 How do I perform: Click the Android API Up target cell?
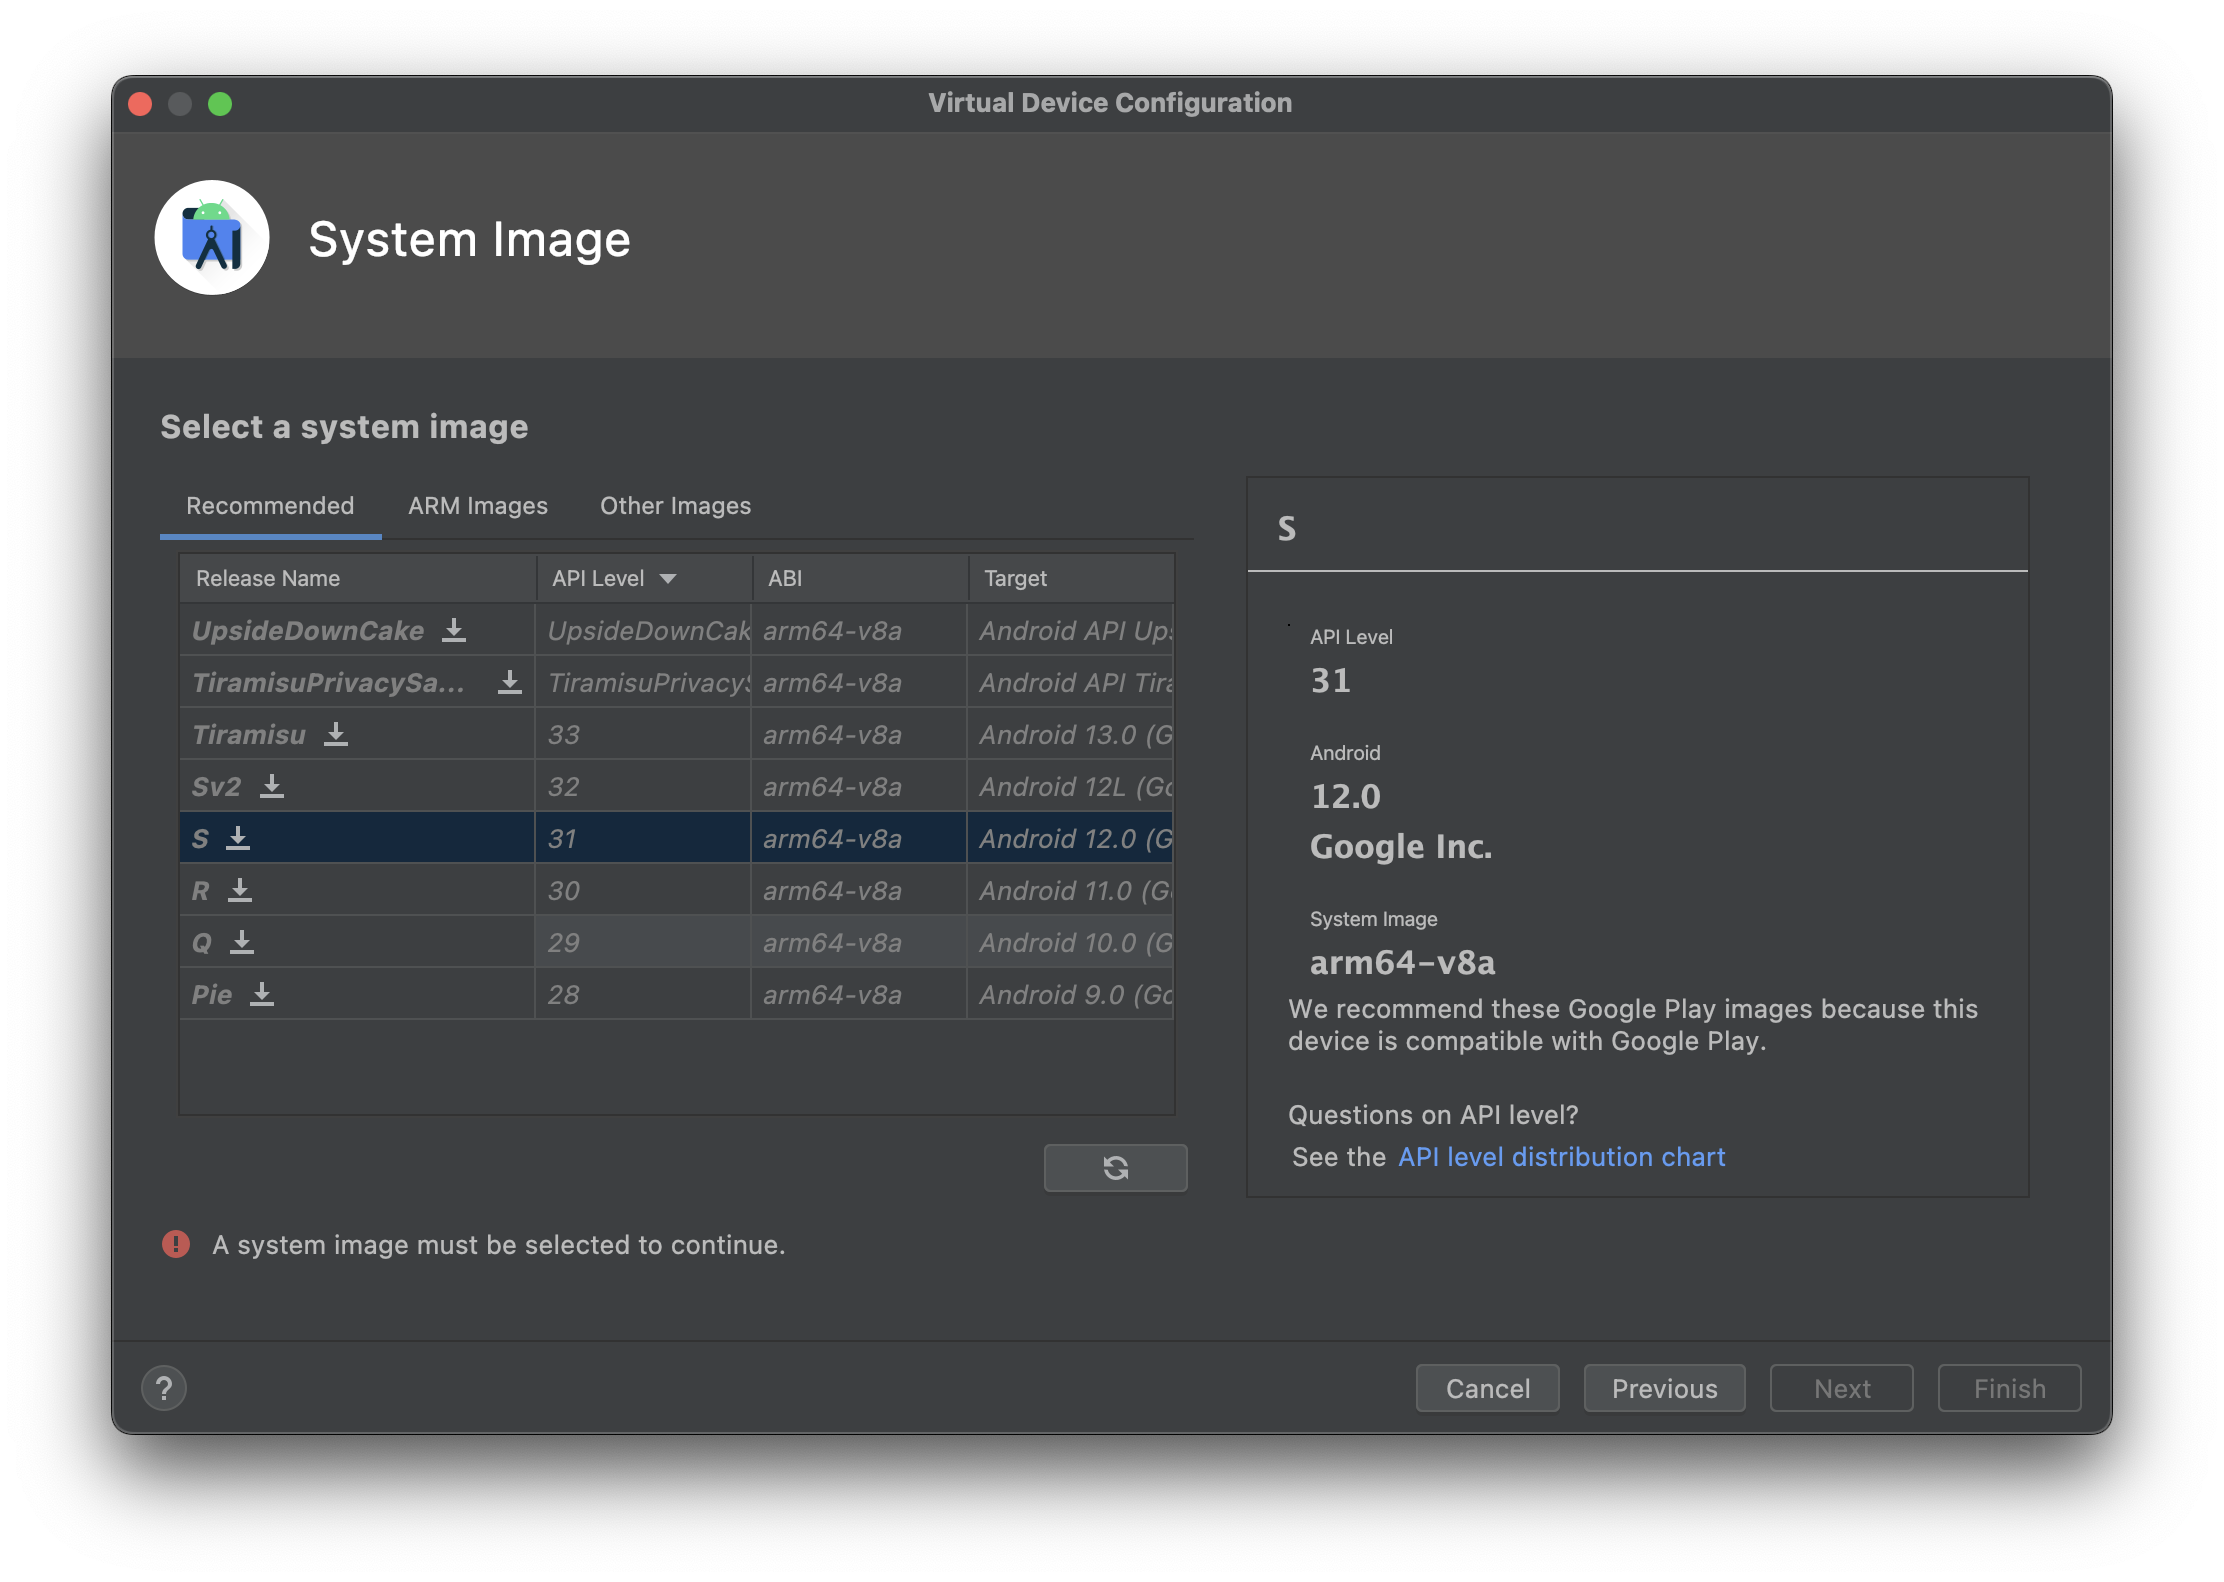pos(1071,630)
